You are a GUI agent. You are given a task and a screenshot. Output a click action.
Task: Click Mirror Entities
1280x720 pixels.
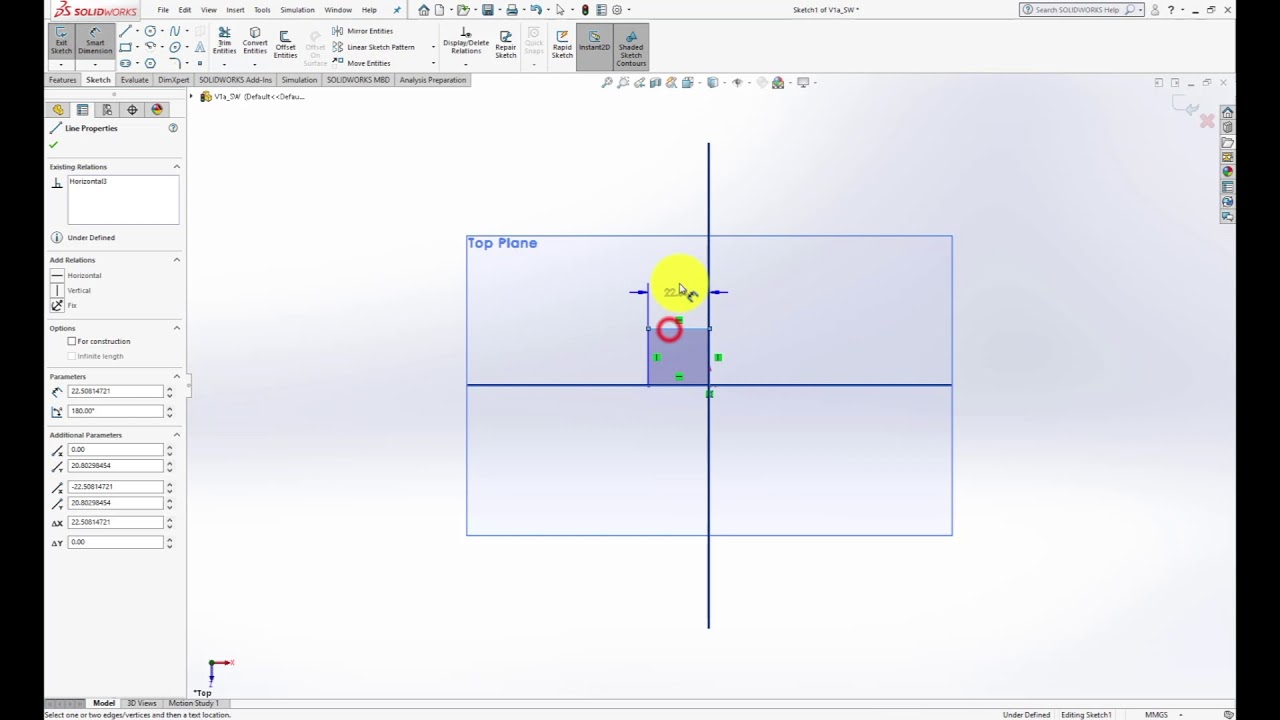[x=362, y=31]
